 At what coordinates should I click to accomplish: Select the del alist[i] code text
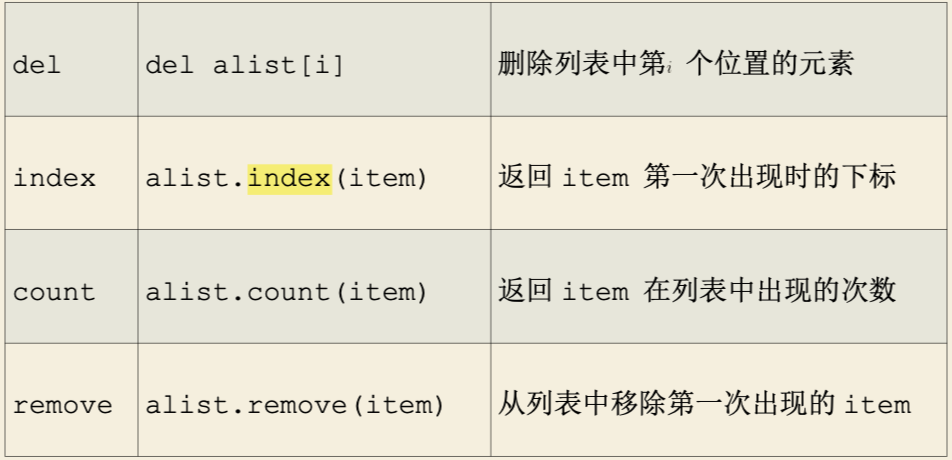coord(245,65)
